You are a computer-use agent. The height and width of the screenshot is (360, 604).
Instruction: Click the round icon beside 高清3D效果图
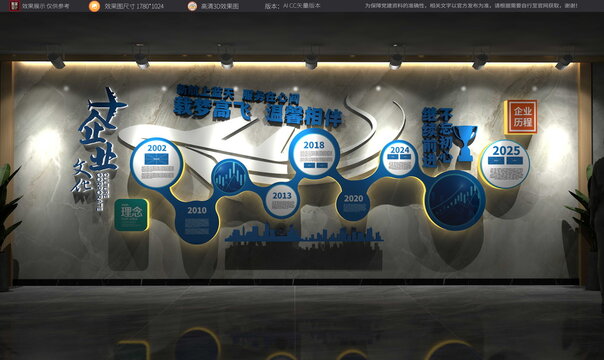(x=192, y=6)
